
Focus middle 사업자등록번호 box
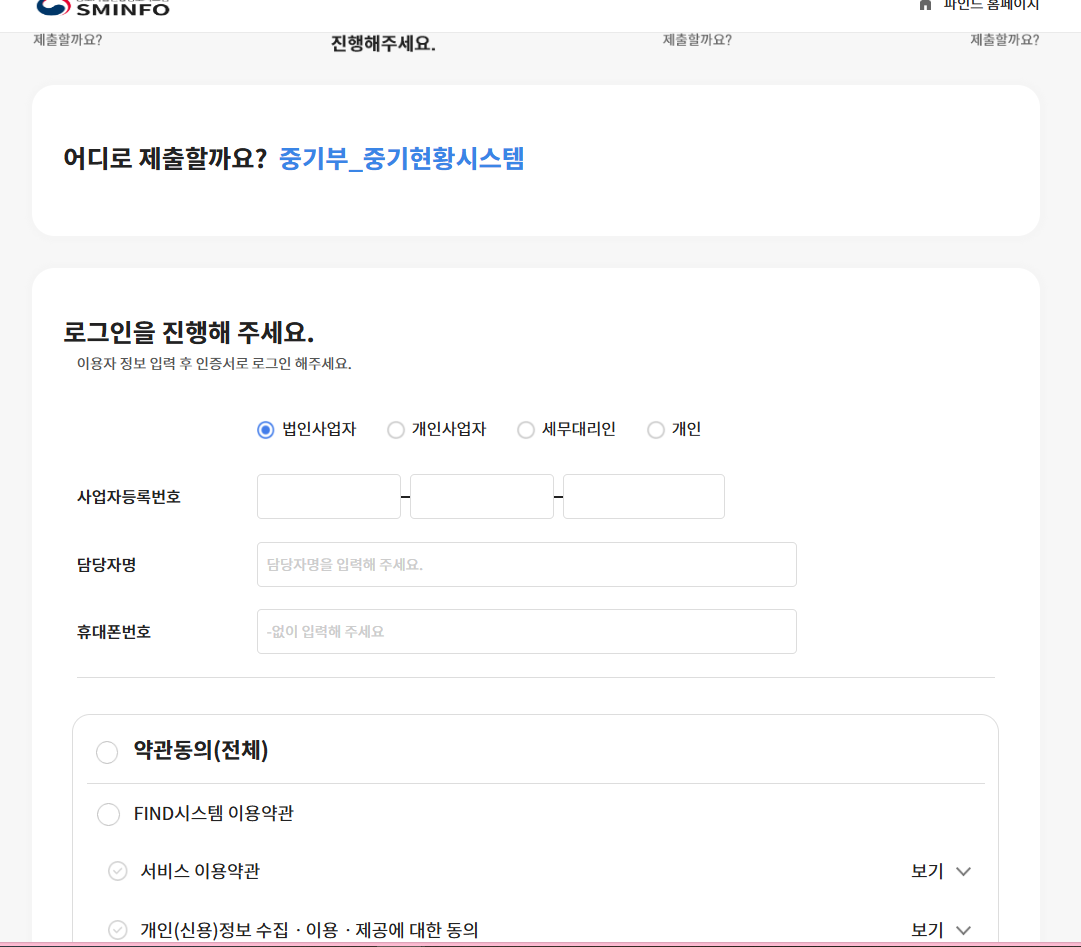coord(482,496)
